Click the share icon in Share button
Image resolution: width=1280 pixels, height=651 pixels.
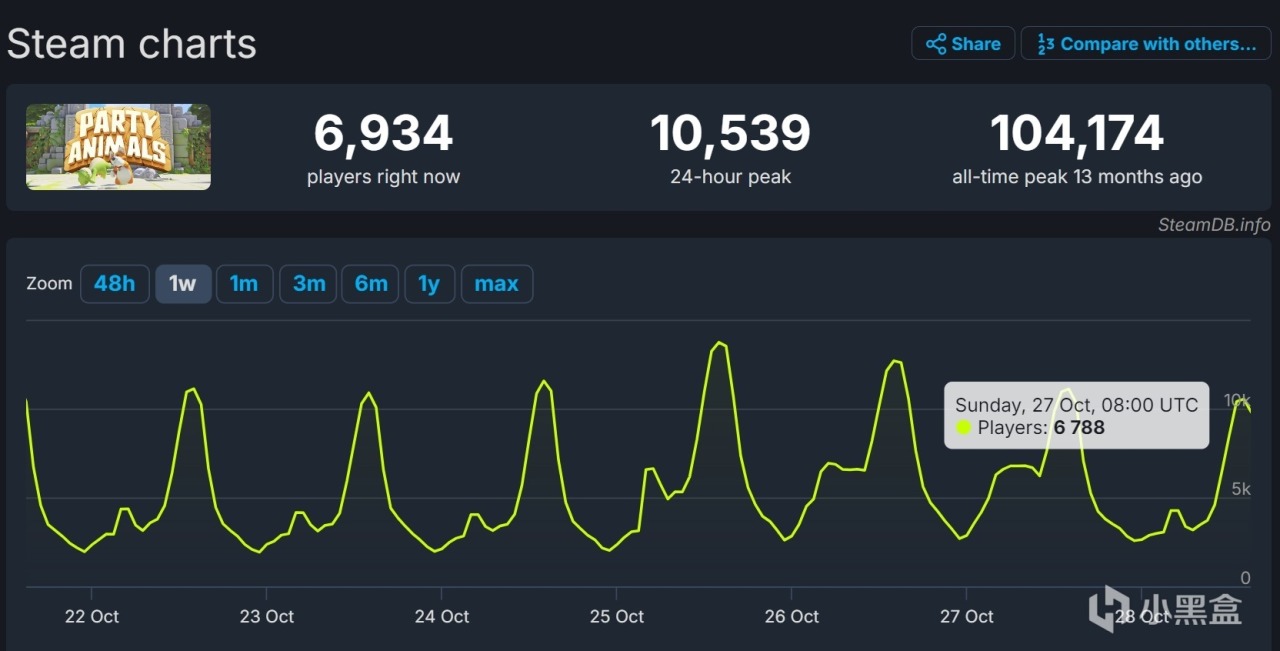coord(936,44)
